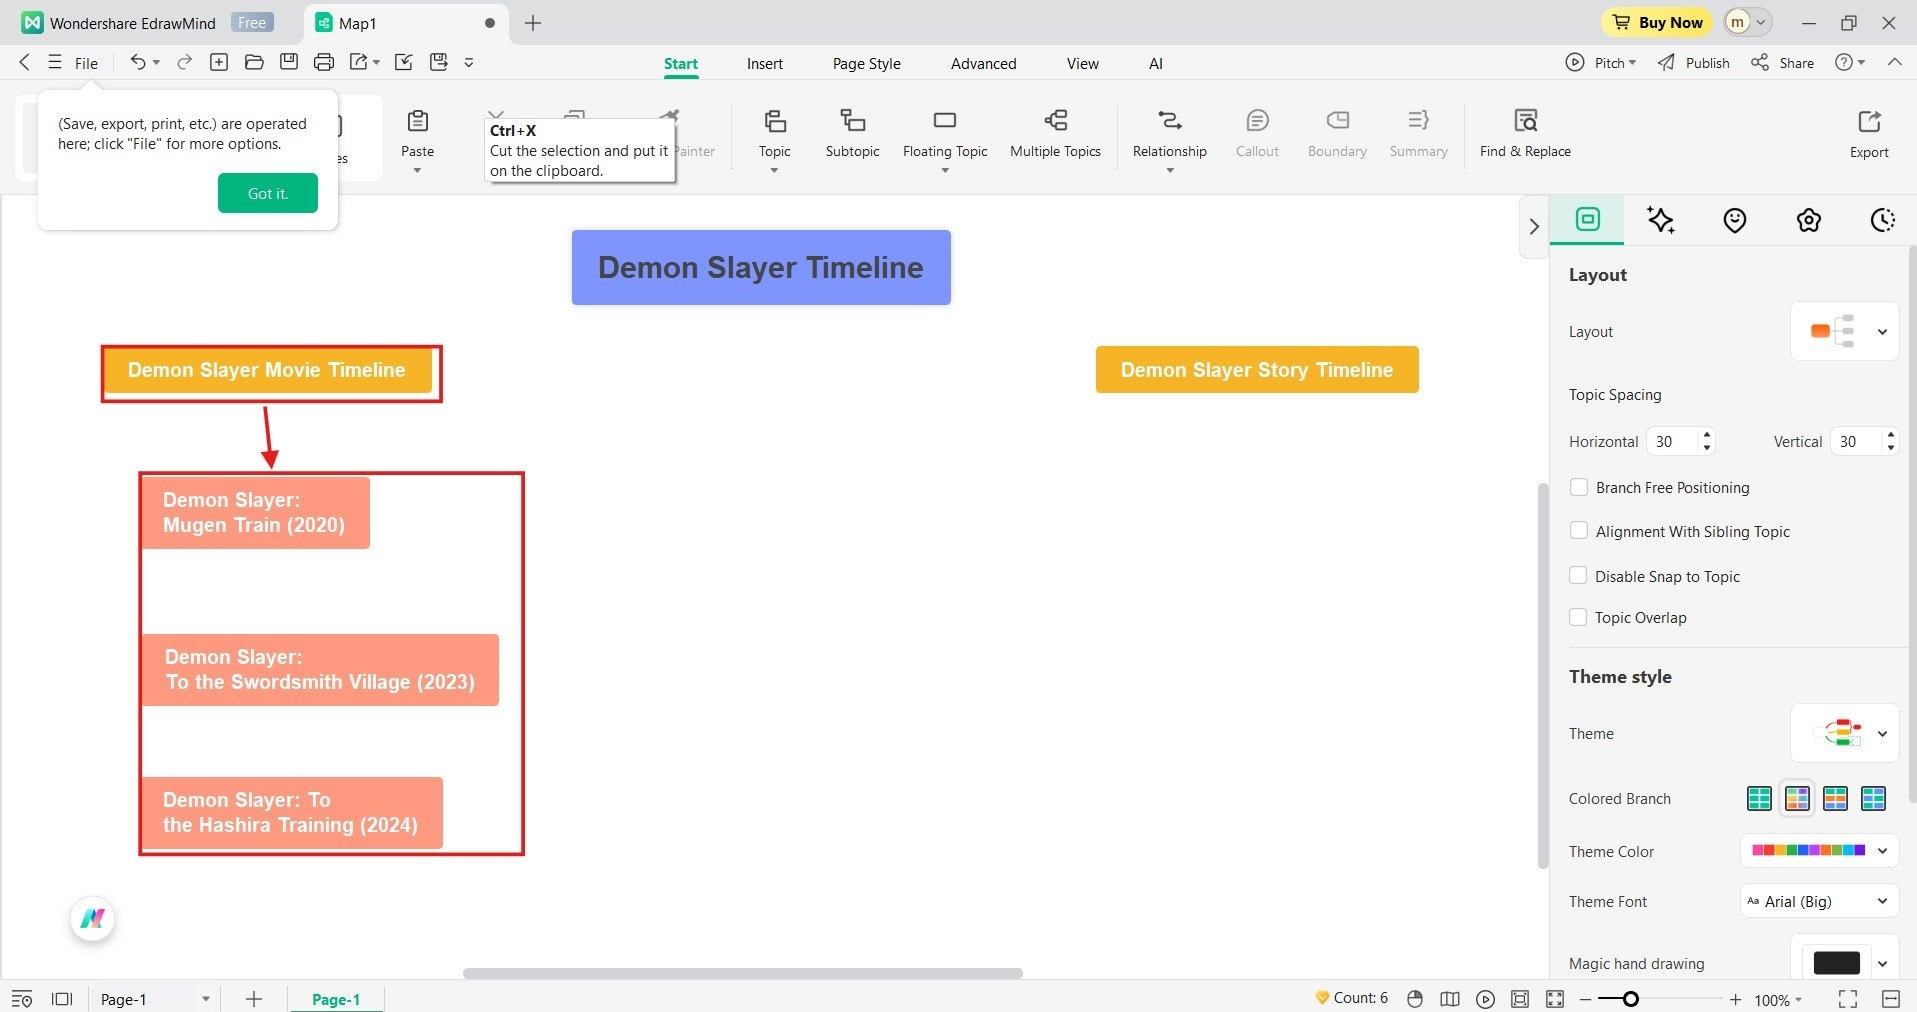The image size is (1917, 1012).
Task: Click the Undo arrow icon
Action: point(138,62)
